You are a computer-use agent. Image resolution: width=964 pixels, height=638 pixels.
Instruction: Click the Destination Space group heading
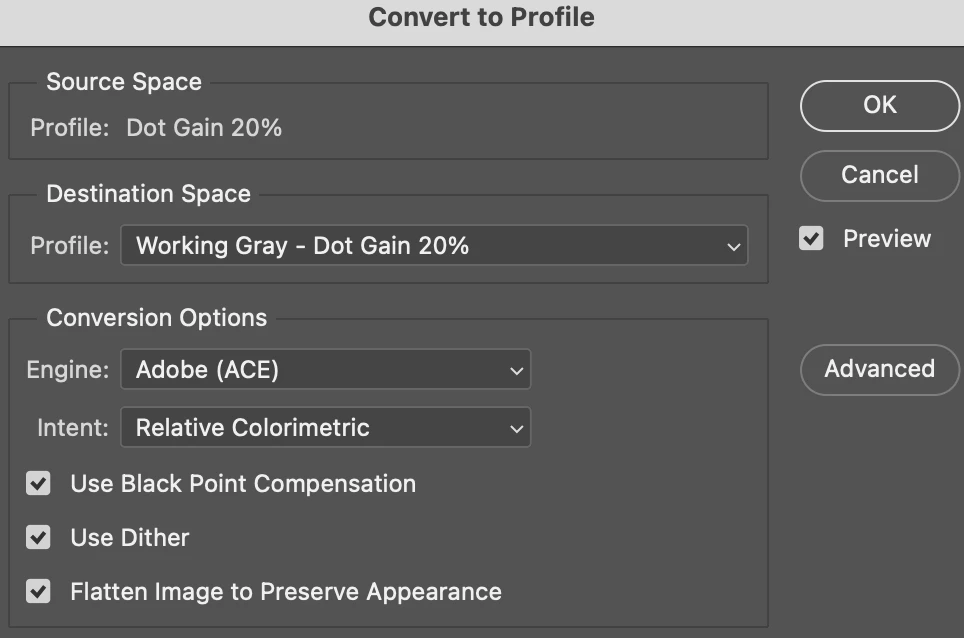[148, 194]
